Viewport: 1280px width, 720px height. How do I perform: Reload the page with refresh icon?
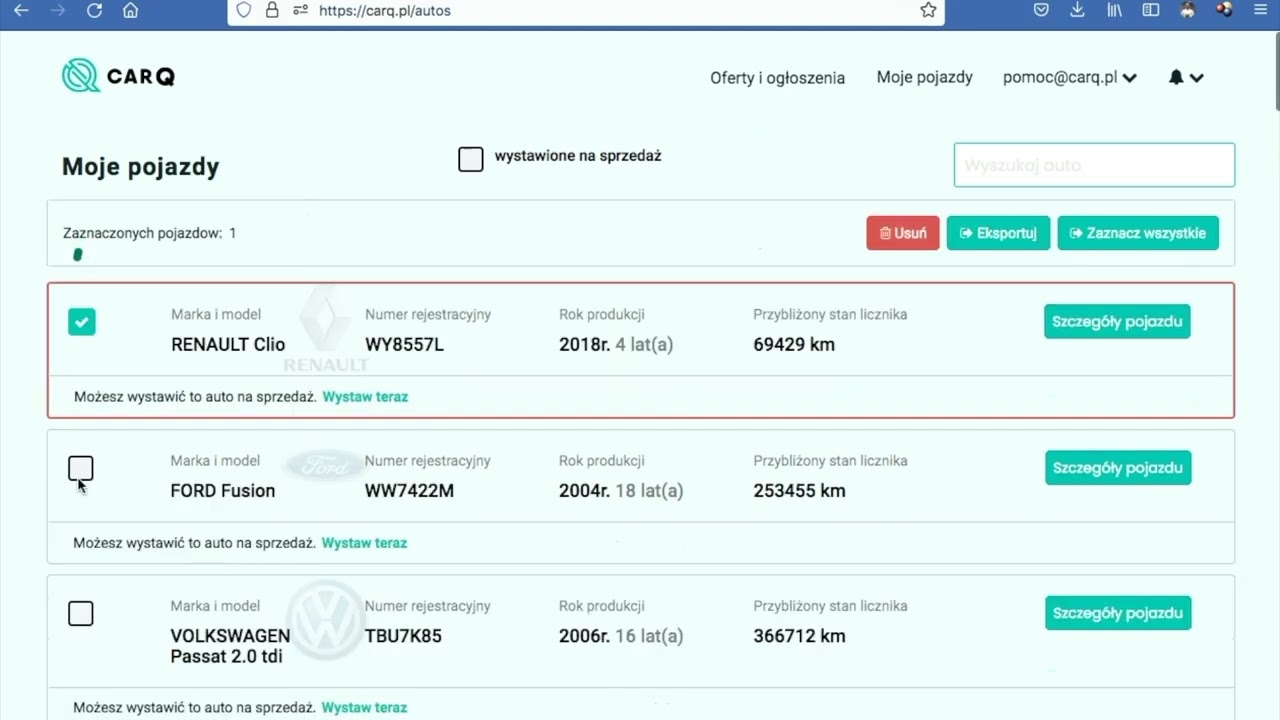[x=94, y=11]
